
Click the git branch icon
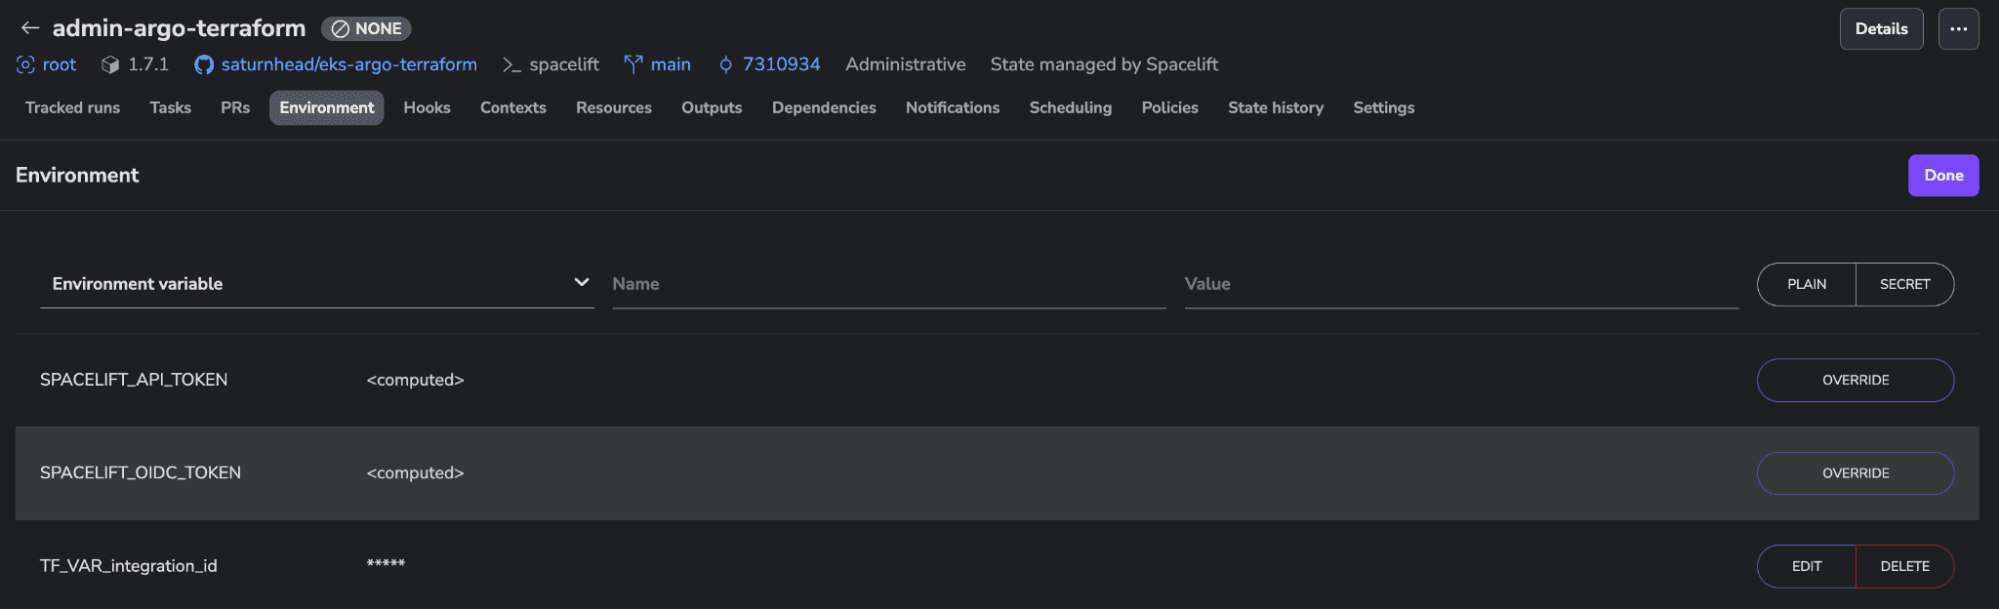pos(633,65)
